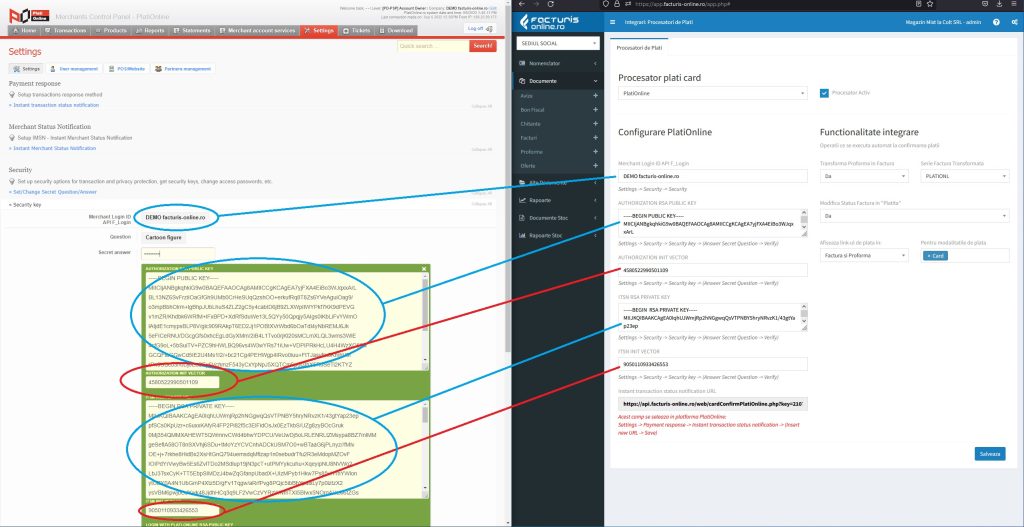Switch to the Partners management tab
Image resolution: width=1024 pixels, height=527 pixels.
coord(183,69)
